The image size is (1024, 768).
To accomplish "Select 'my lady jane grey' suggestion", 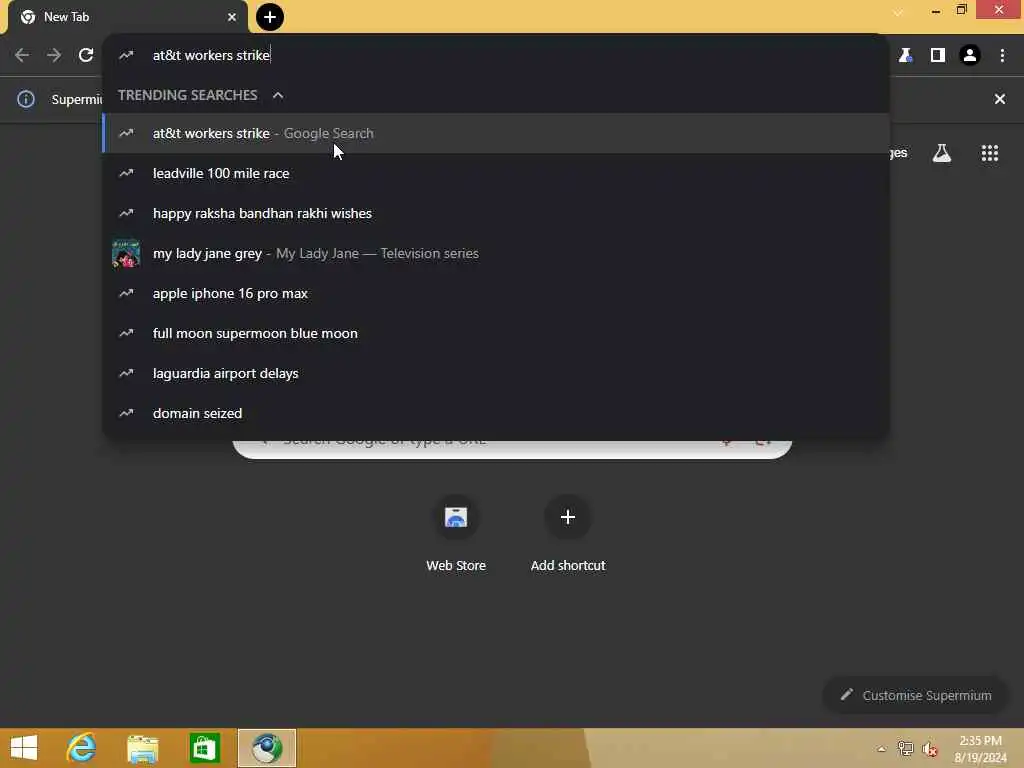I will click(496, 253).
